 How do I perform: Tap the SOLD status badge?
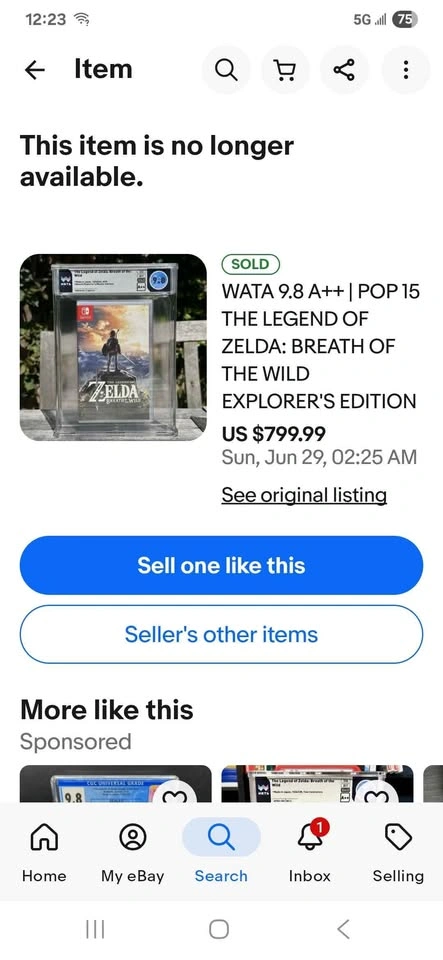[x=250, y=264]
